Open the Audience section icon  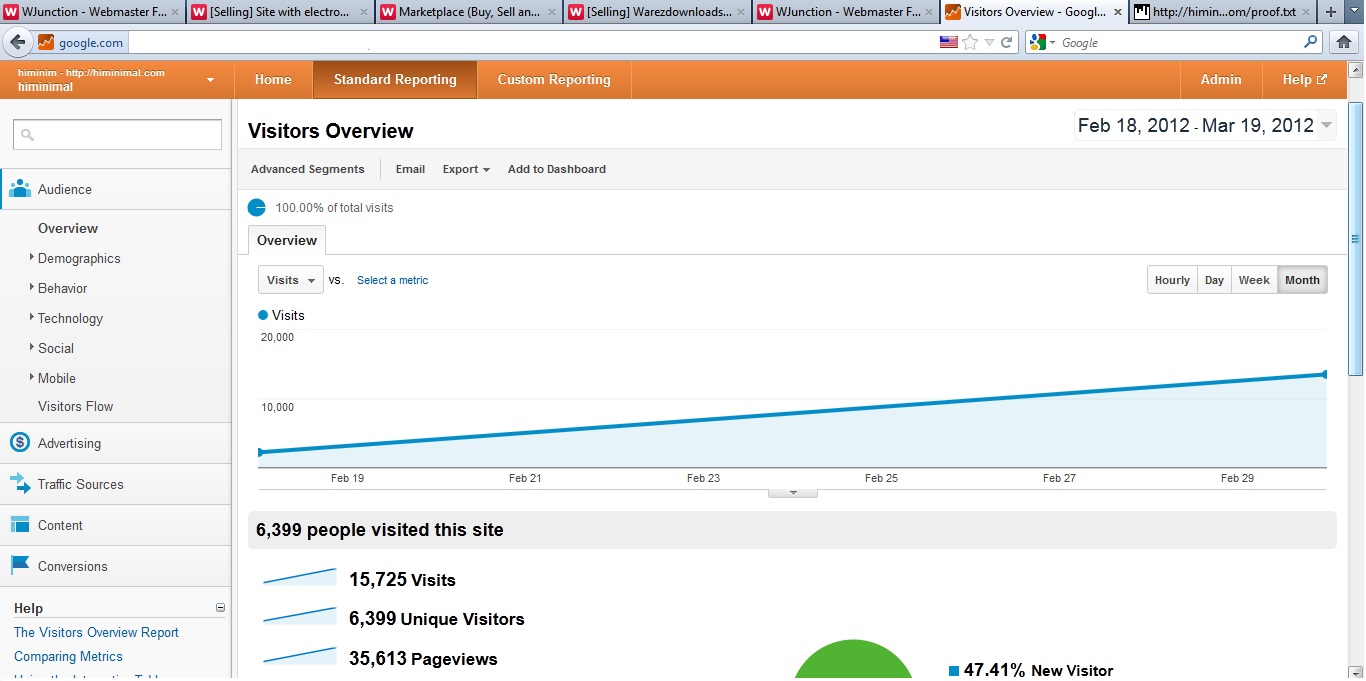[20, 189]
